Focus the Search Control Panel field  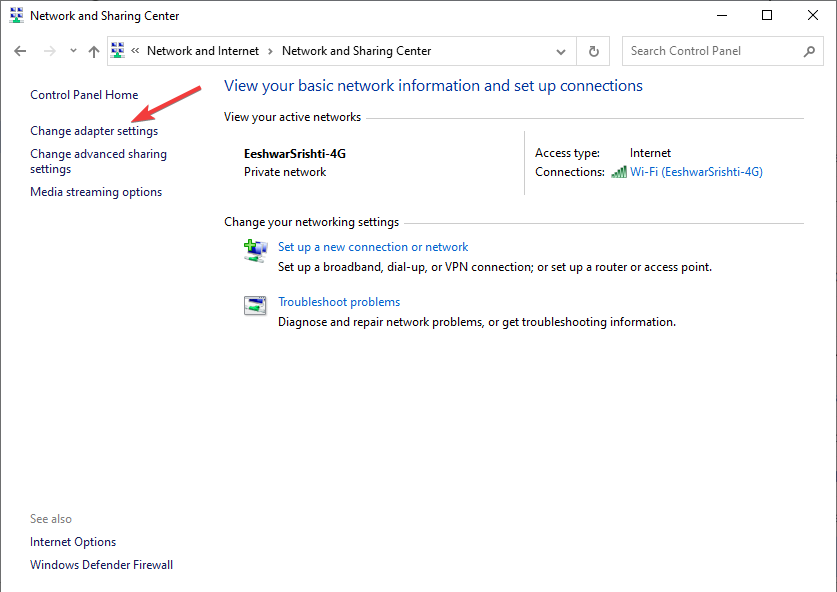(722, 51)
